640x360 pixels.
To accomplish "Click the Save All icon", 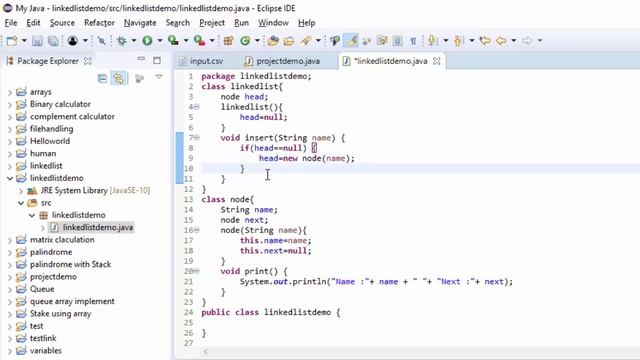I will tap(53, 40).
